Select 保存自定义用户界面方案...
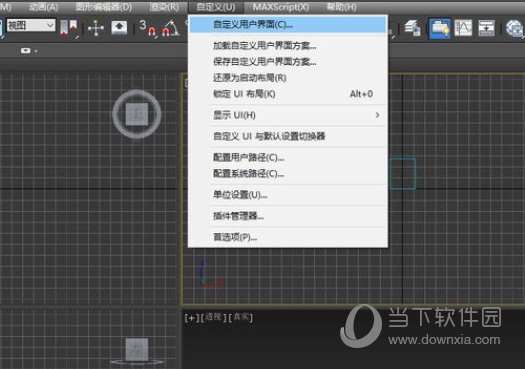This screenshot has width=525, height=369. pyautogui.click(x=288, y=62)
